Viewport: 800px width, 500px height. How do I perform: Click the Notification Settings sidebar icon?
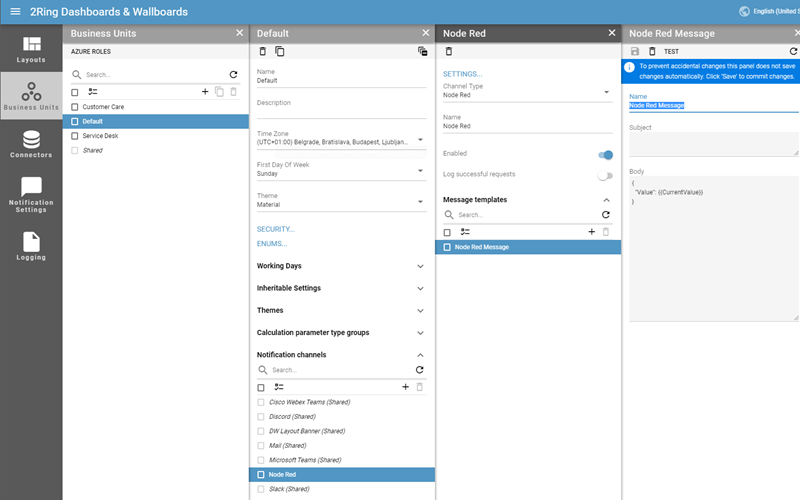point(31,194)
